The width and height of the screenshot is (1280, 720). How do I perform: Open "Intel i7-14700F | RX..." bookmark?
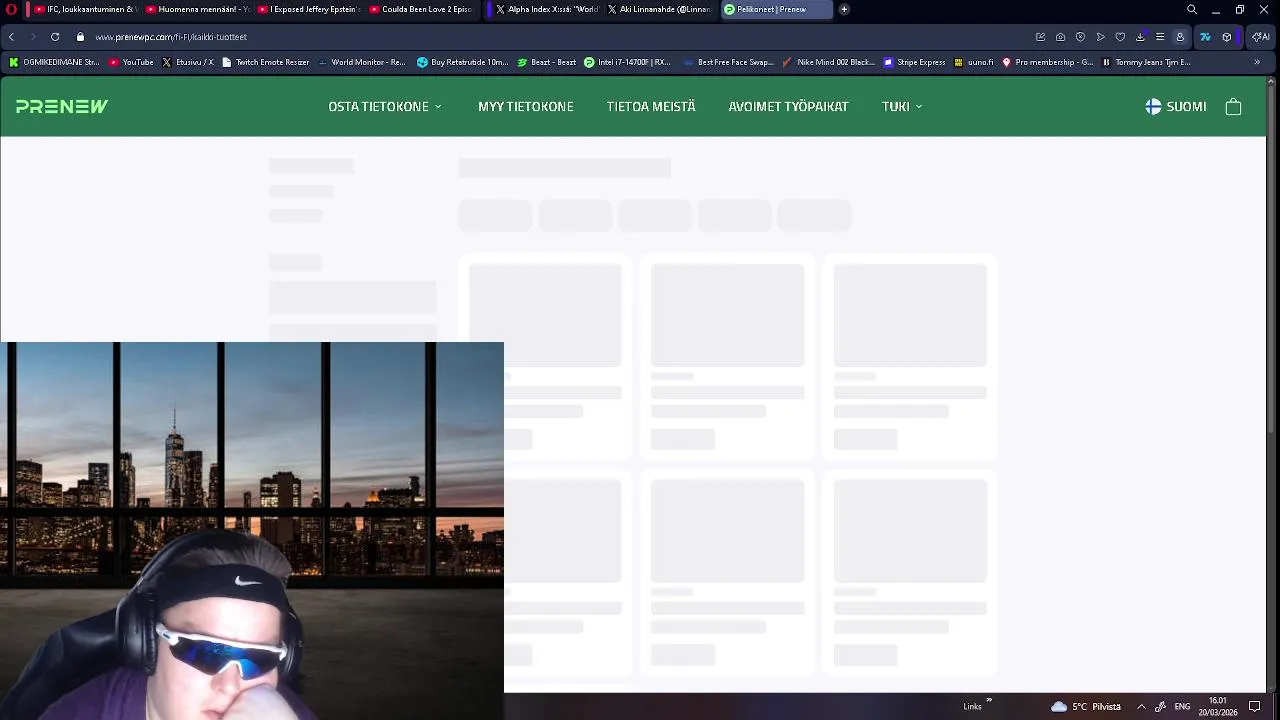point(627,62)
